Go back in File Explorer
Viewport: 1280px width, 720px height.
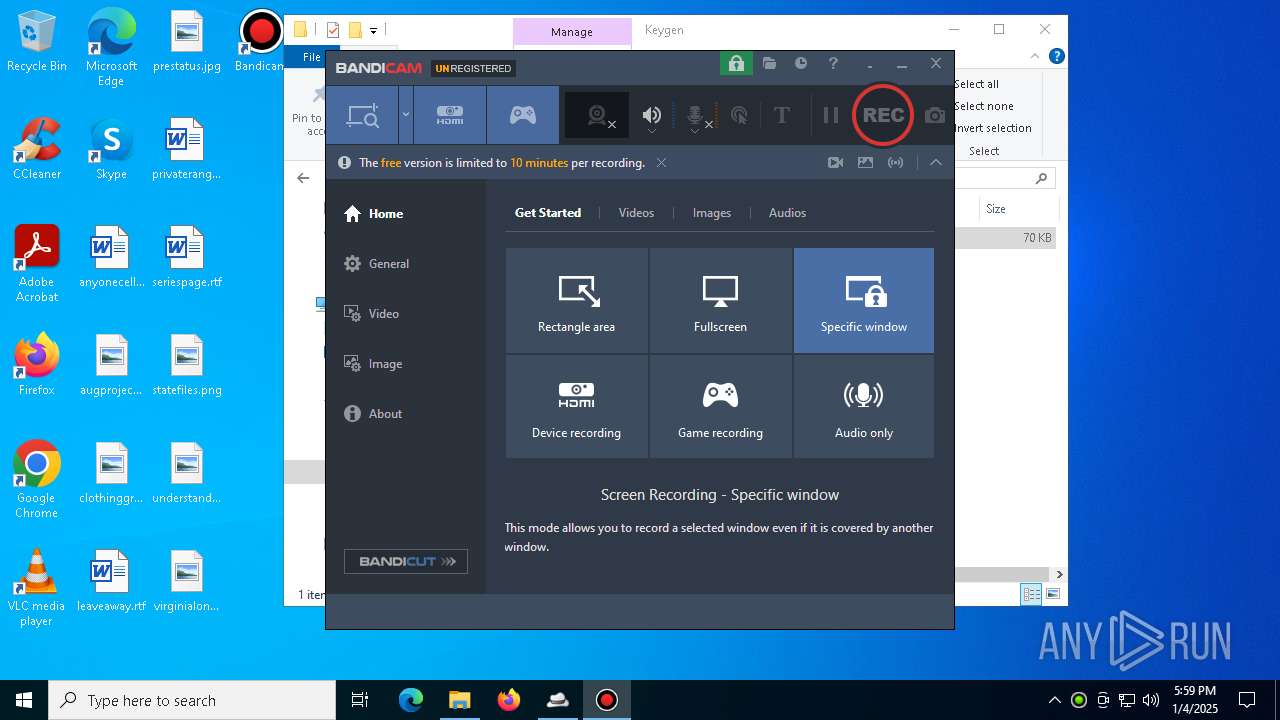click(x=303, y=178)
